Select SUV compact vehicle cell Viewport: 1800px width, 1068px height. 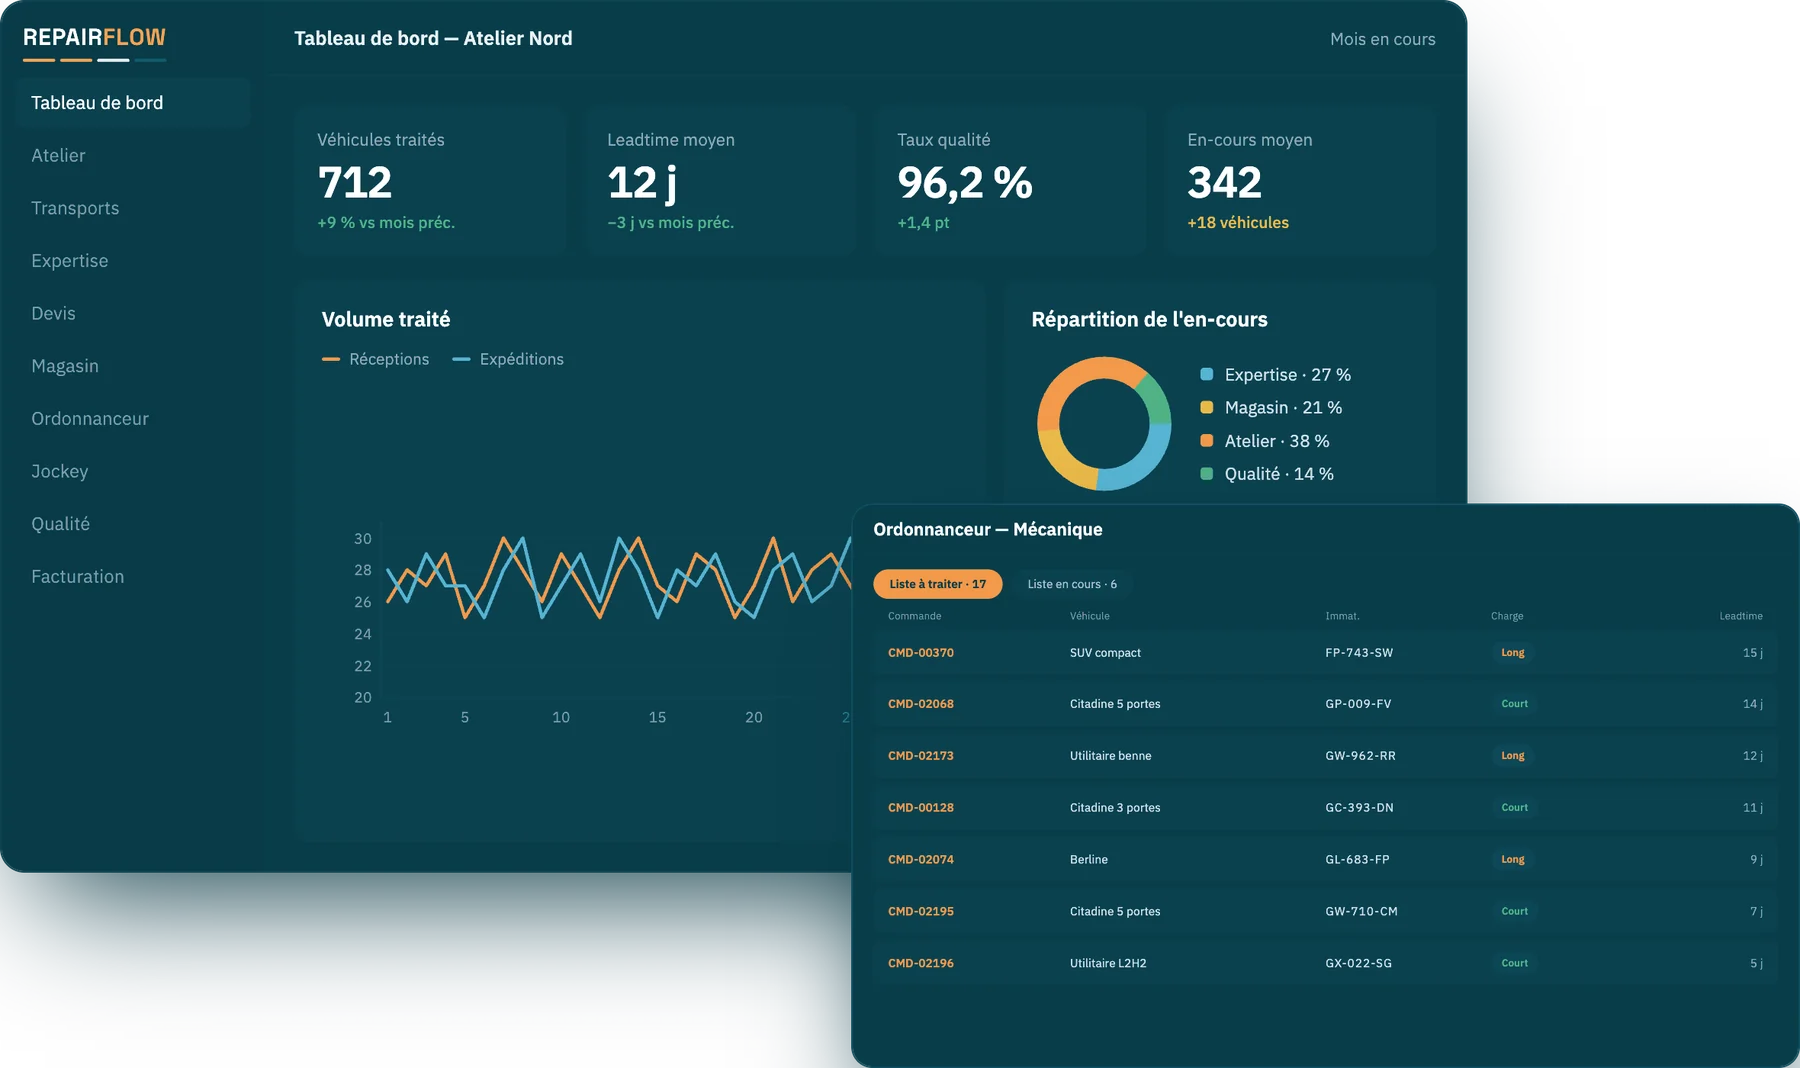(1105, 653)
